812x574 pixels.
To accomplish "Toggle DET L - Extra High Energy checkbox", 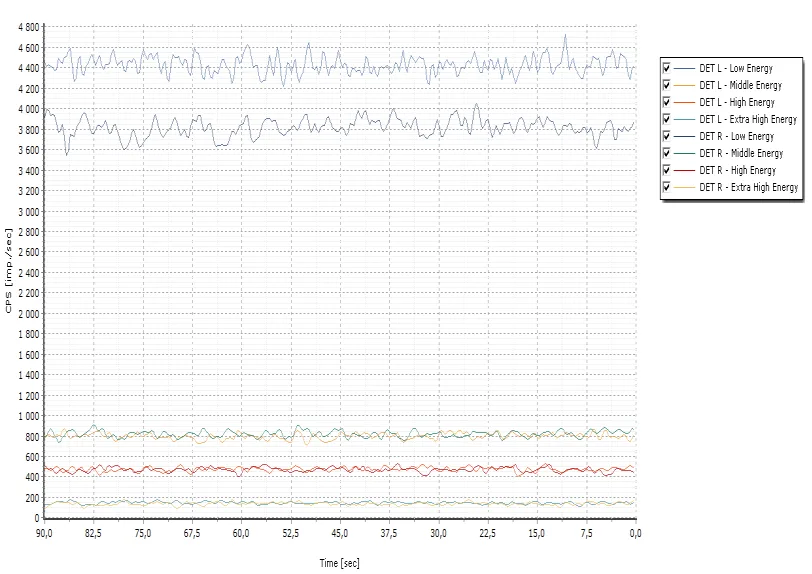I will tap(666, 119).
